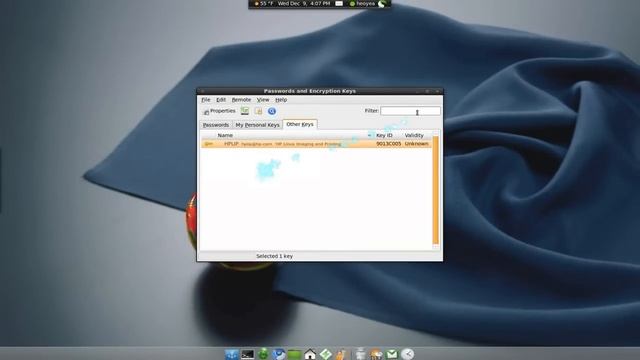Open the user menu in top panel
Viewport: 640px width, 360px height.
[362, 3]
